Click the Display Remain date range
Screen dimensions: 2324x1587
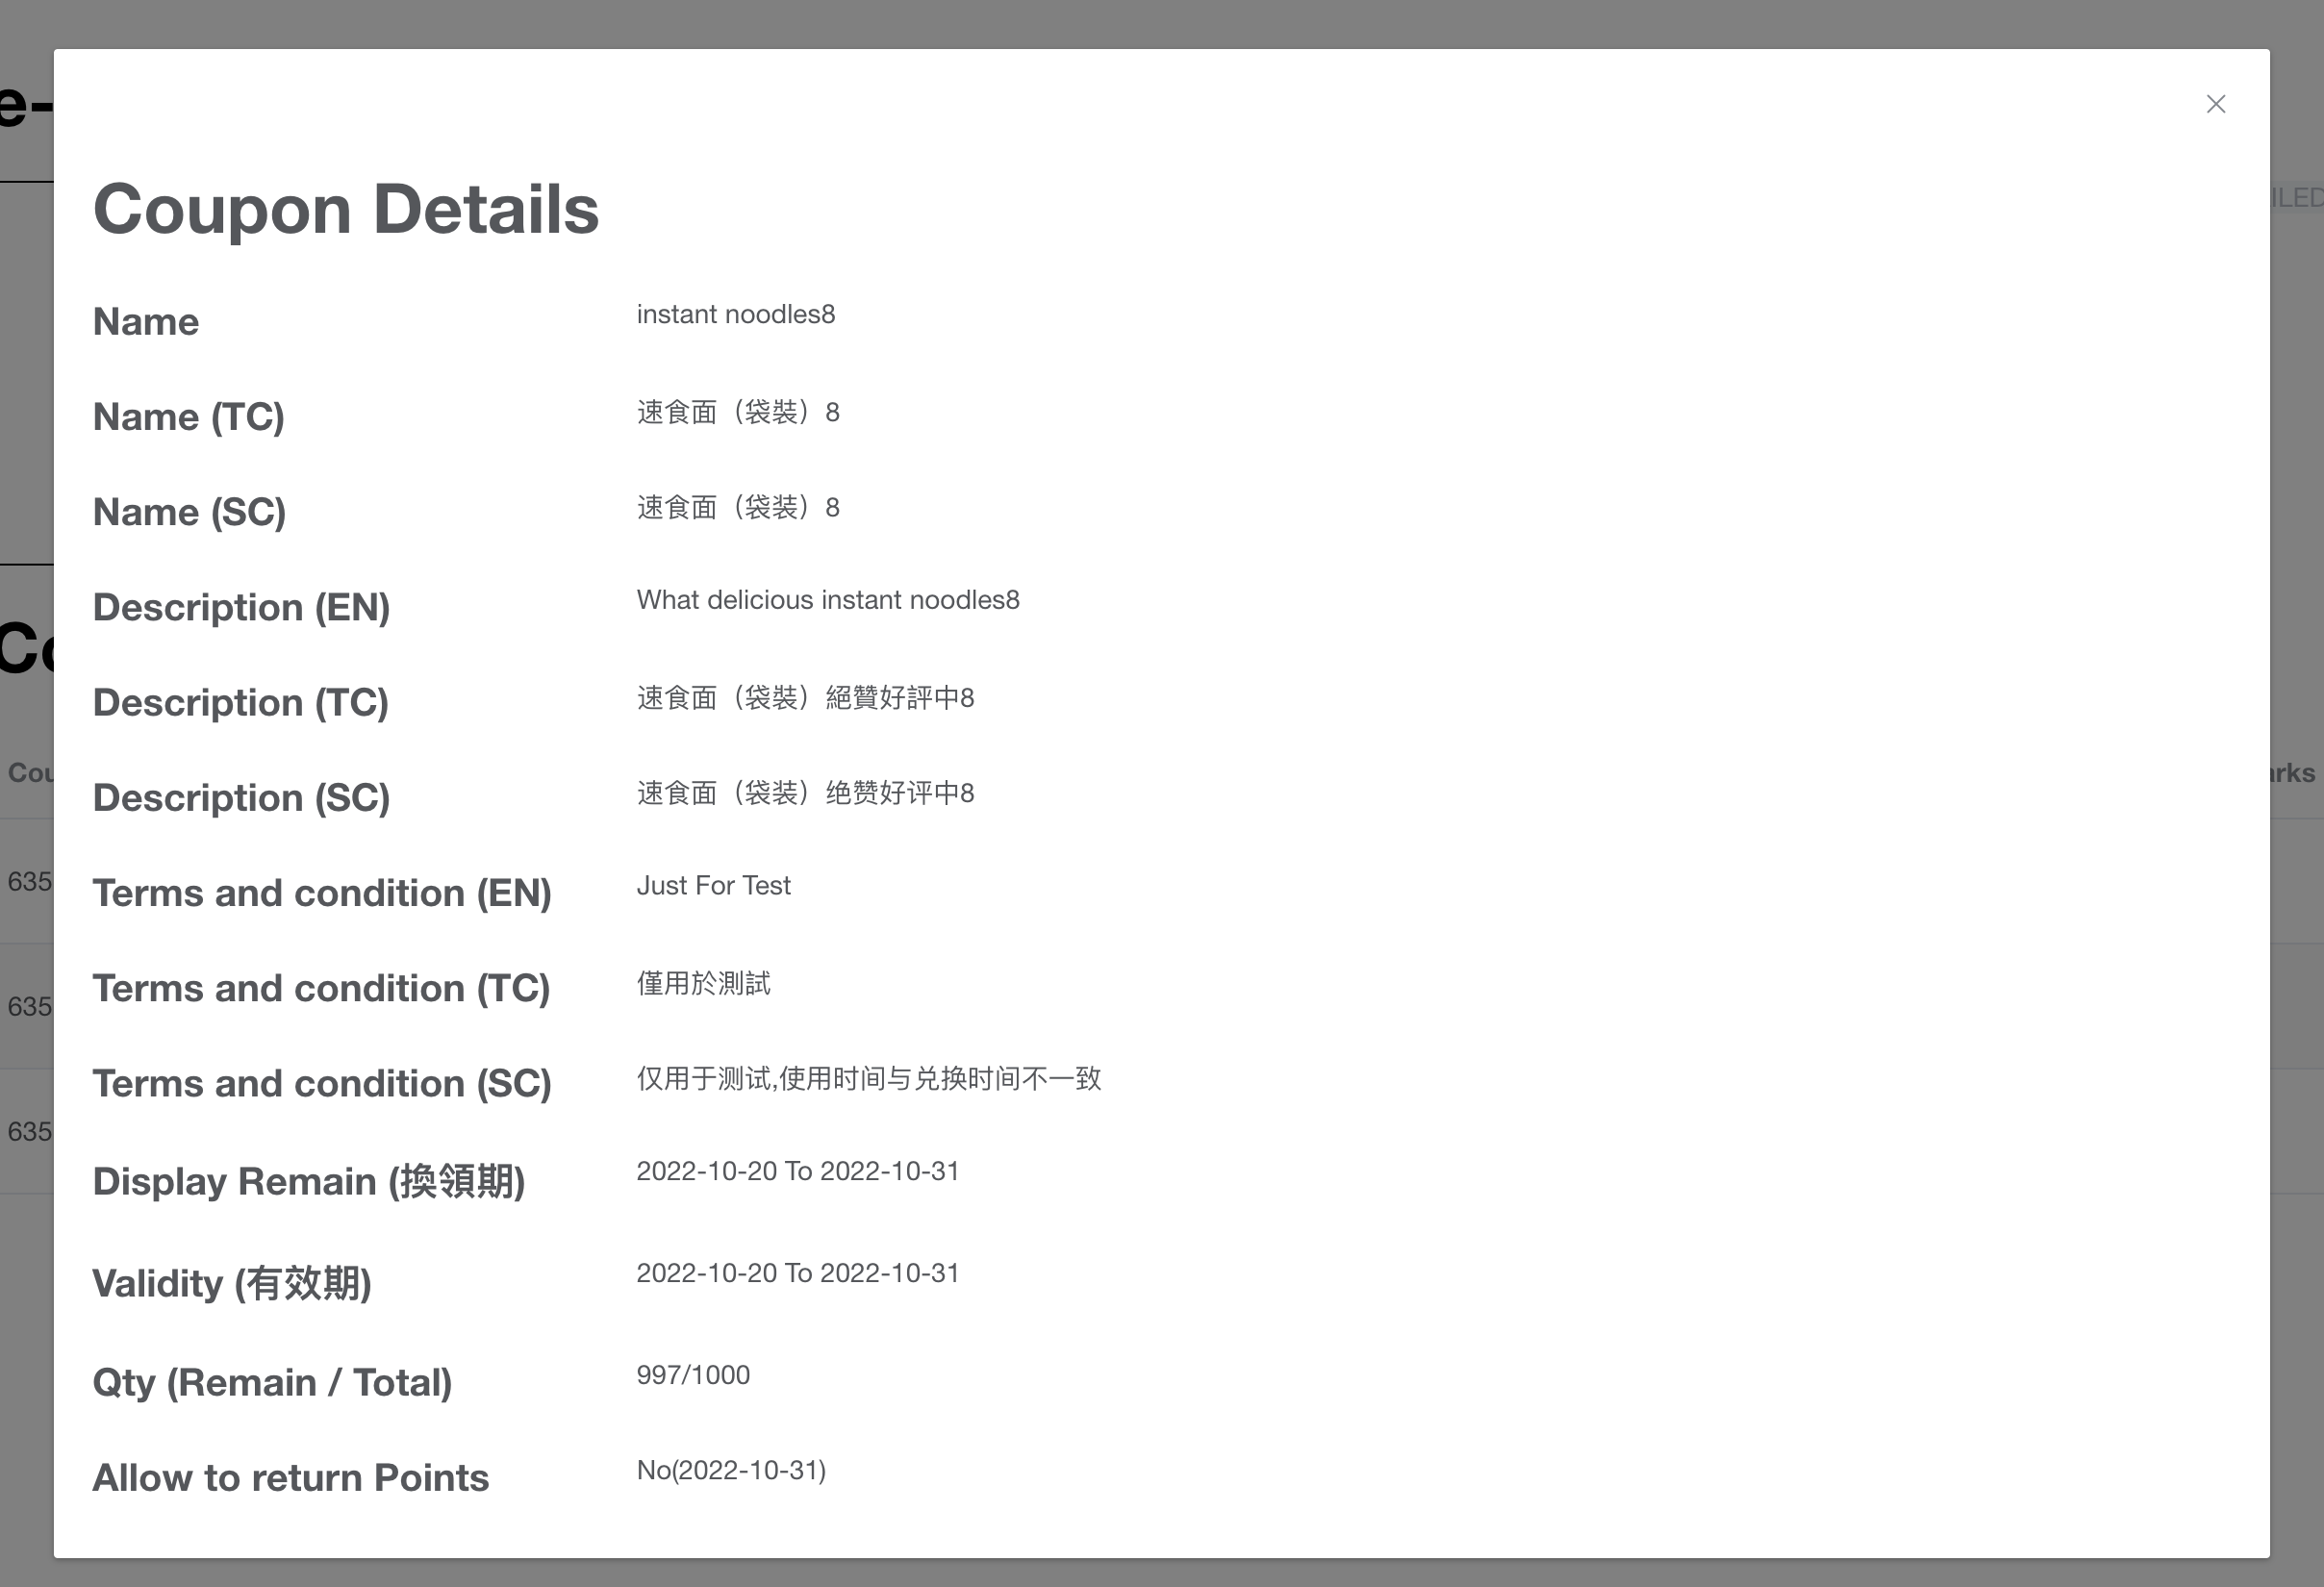797,1171
